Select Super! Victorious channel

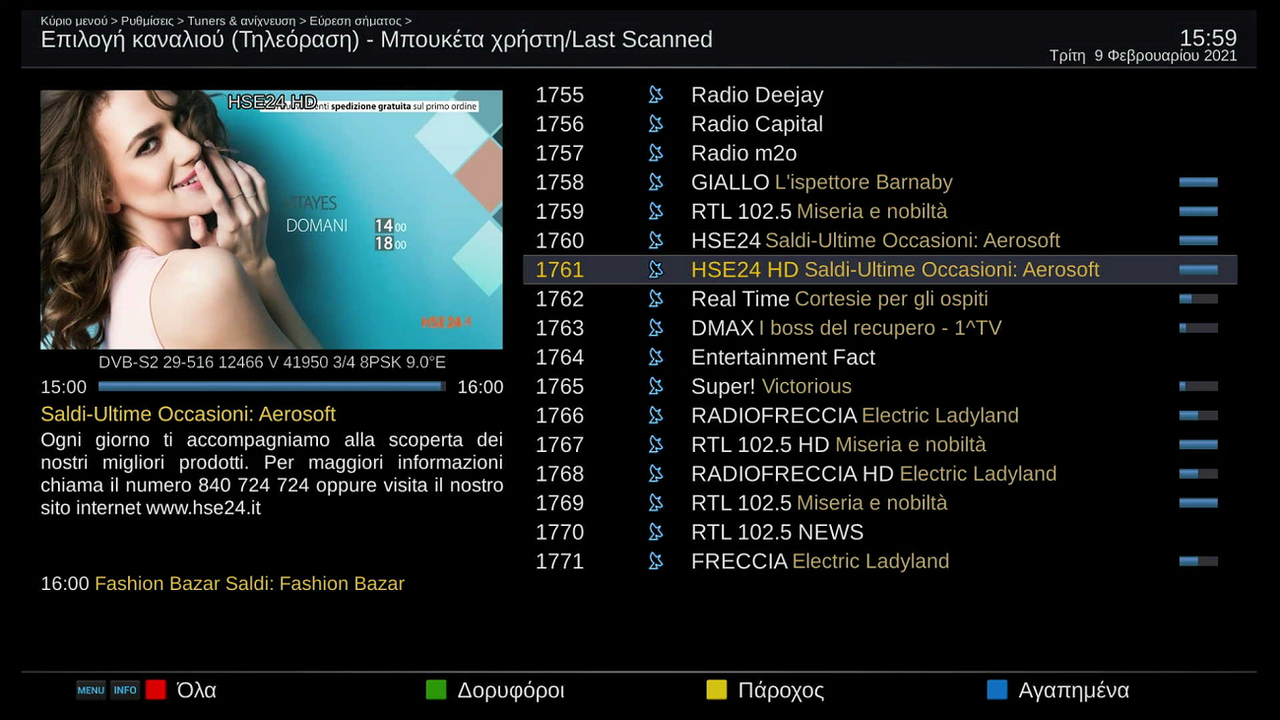click(880, 386)
